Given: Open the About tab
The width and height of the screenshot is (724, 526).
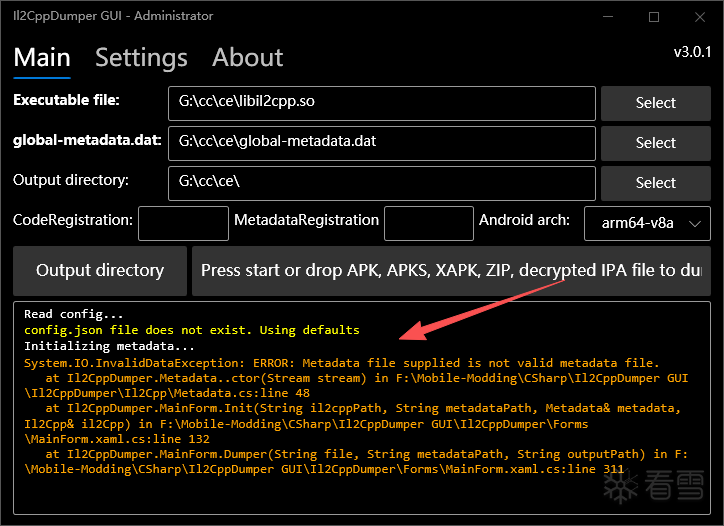Looking at the screenshot, I should (x=248, y=58).
